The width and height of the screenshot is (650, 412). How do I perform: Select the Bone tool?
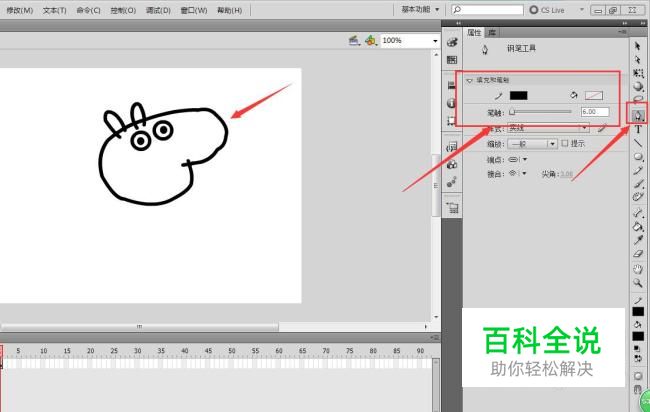click(x=638, y=213)
